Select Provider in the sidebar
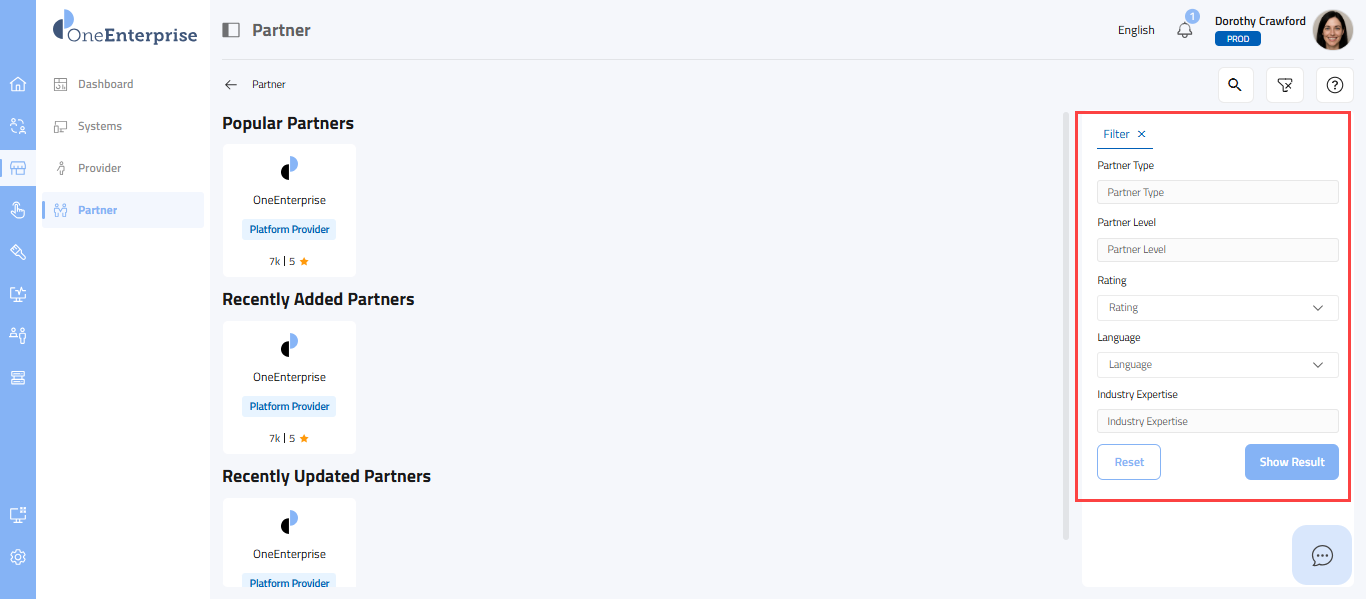The width and height of the screenshot is (1366, 599). pyautogui.click(x=99, y=168)
